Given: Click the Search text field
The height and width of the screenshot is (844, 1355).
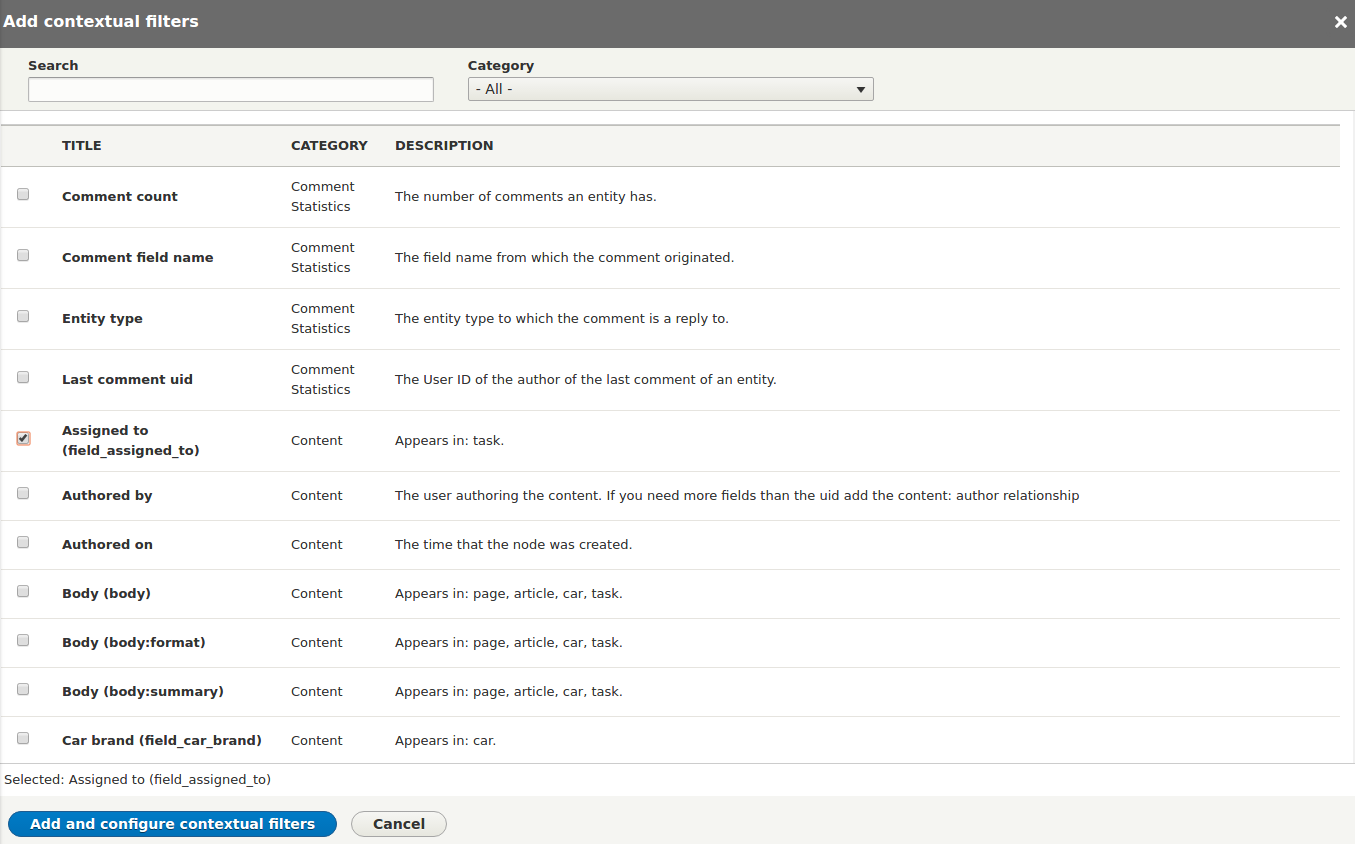Looking at the screenshot, I should point(231,90).
